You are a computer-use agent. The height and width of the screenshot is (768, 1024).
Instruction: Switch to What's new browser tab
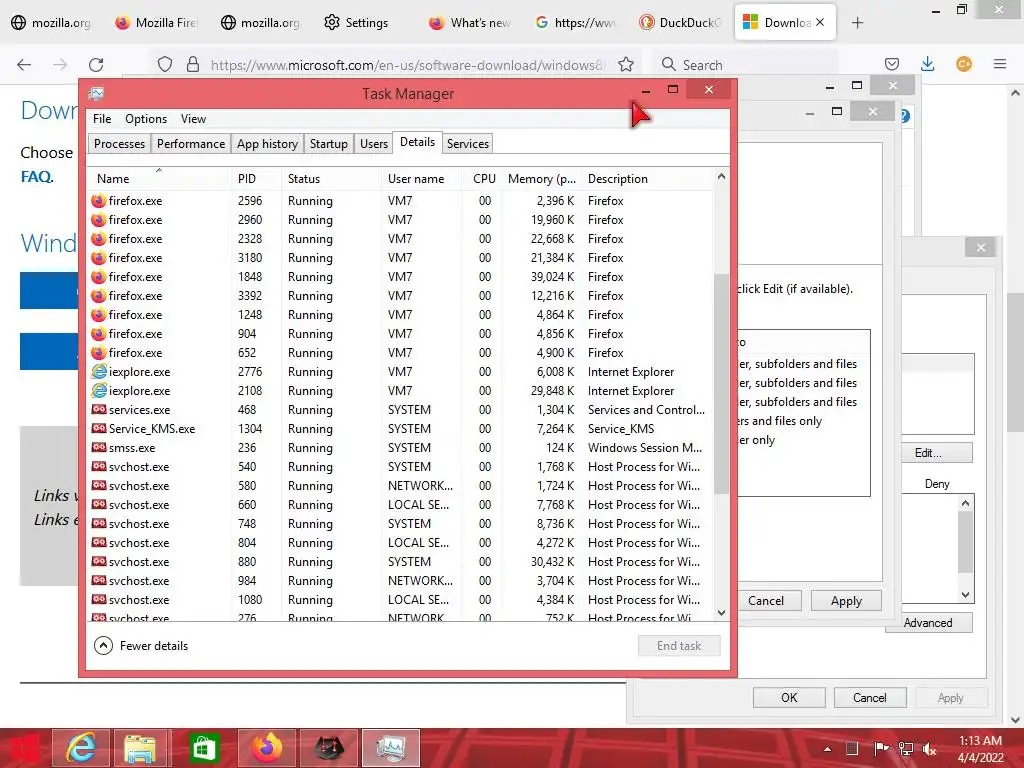coord(470,23)
